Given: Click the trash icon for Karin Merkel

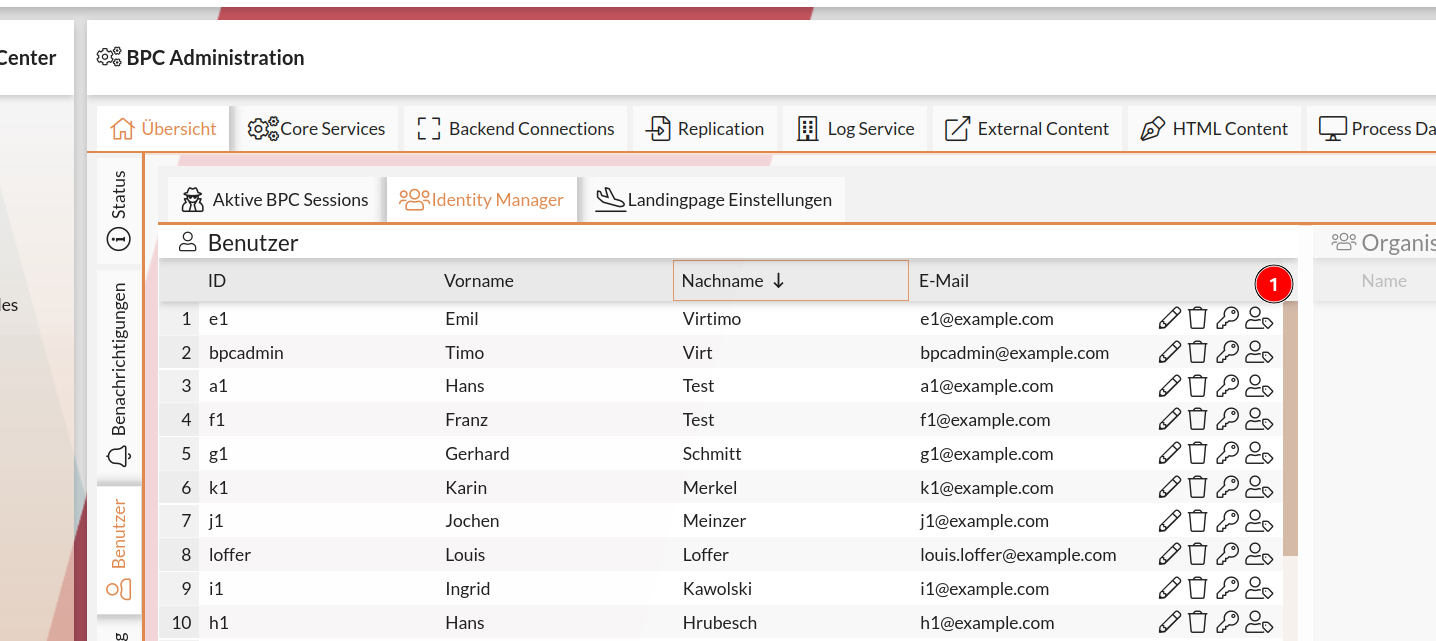Looking at the screenshot, I should [x=1198, y=488].
